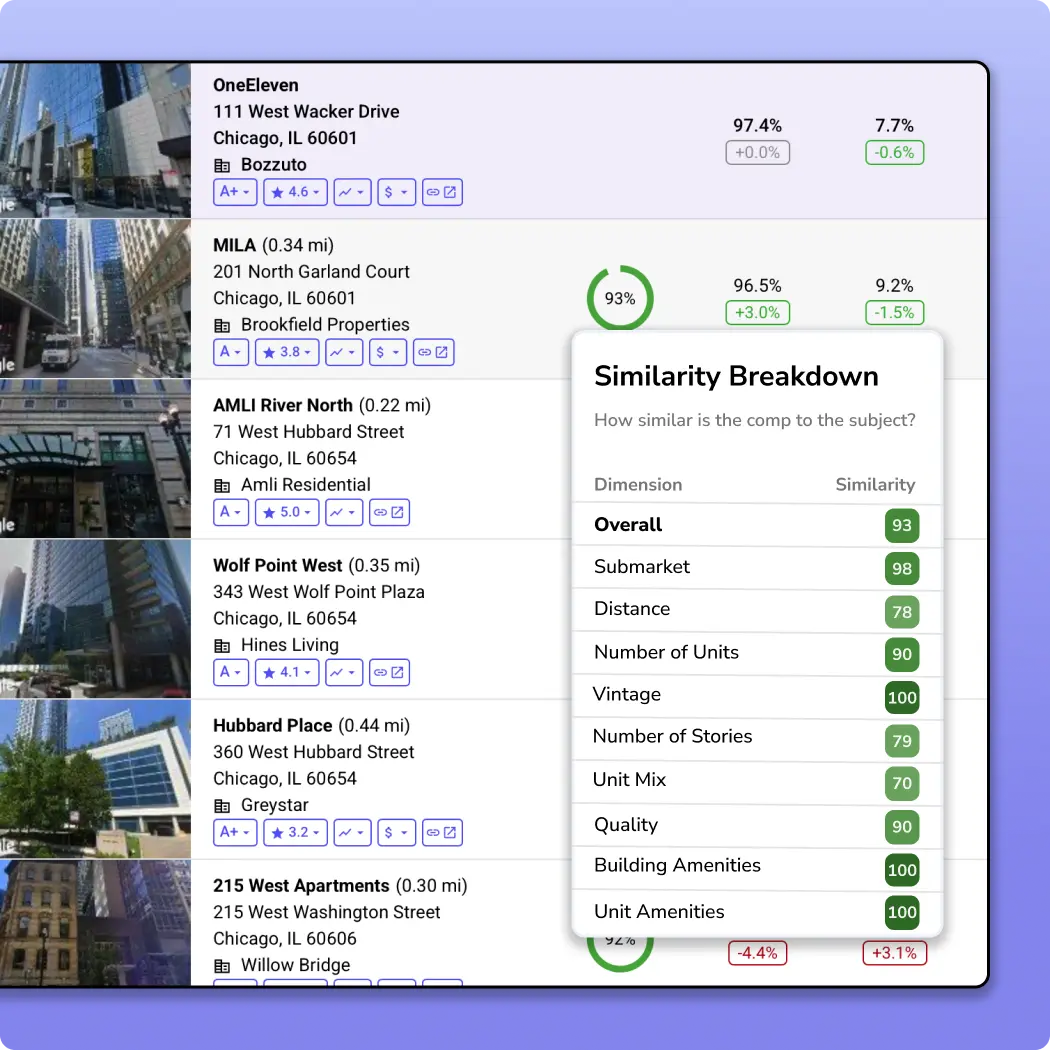Open the 215 West Apartments property photo
This screenshot has width=1050, height=1050.
pyautogui.click(x=95, y=923)
